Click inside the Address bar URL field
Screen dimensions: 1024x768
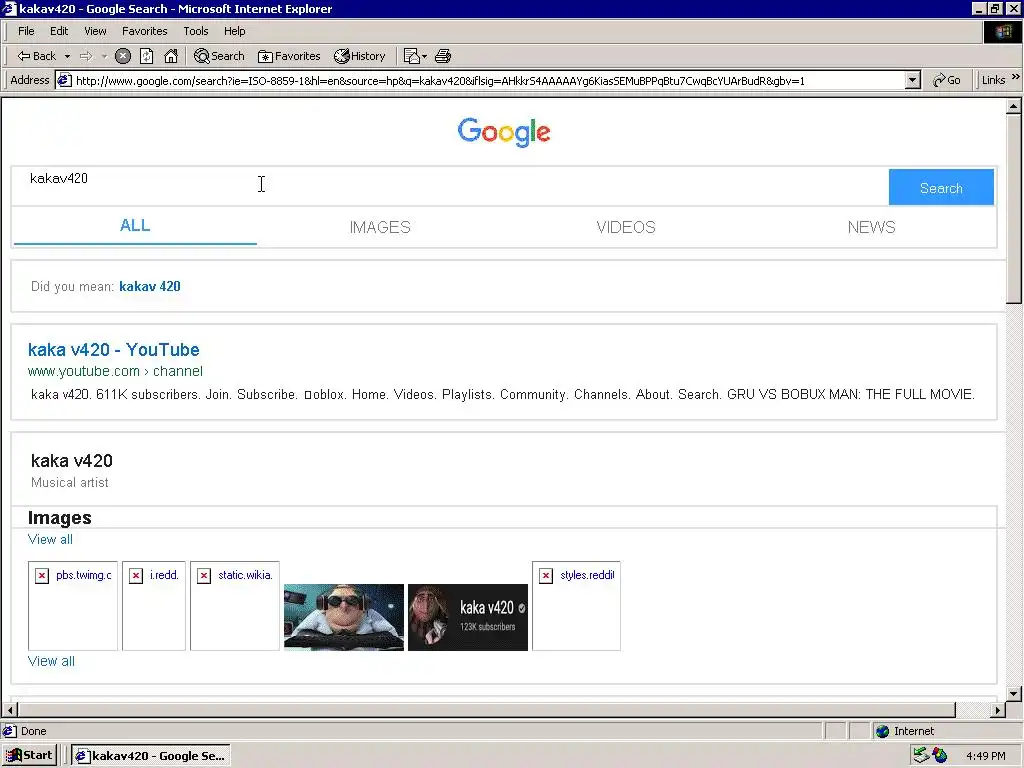[x=490, y=80]
